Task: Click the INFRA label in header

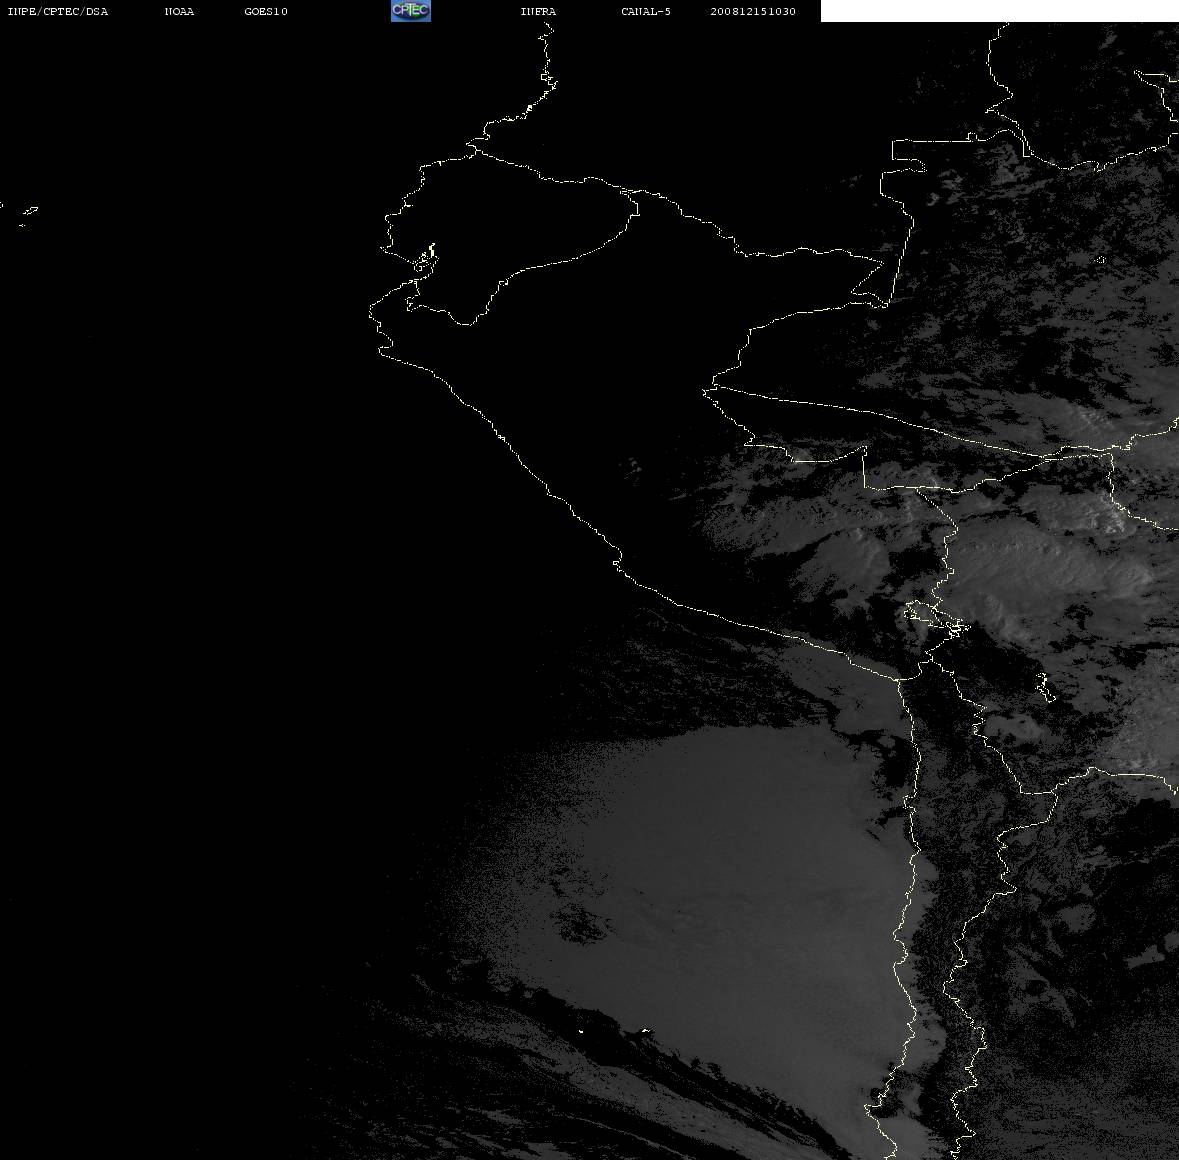Action: [538, 11]
